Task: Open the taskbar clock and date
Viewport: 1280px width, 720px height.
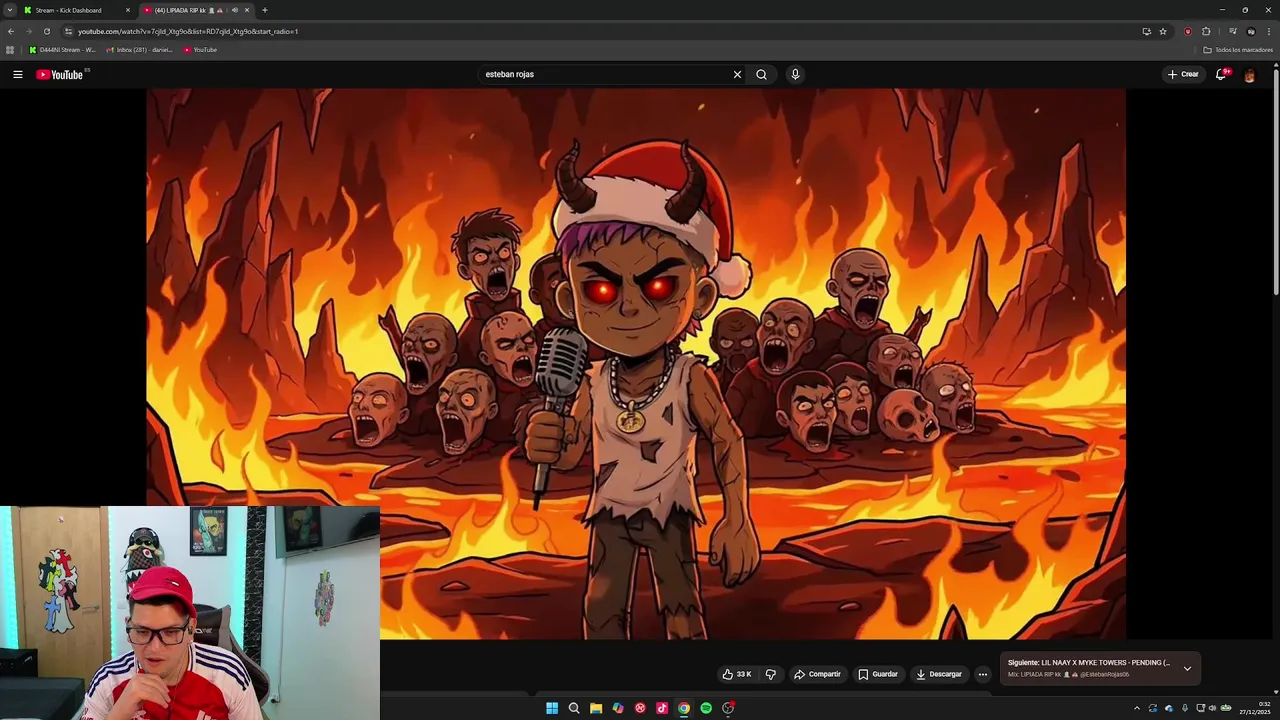Action: [x=1255, y=708]
